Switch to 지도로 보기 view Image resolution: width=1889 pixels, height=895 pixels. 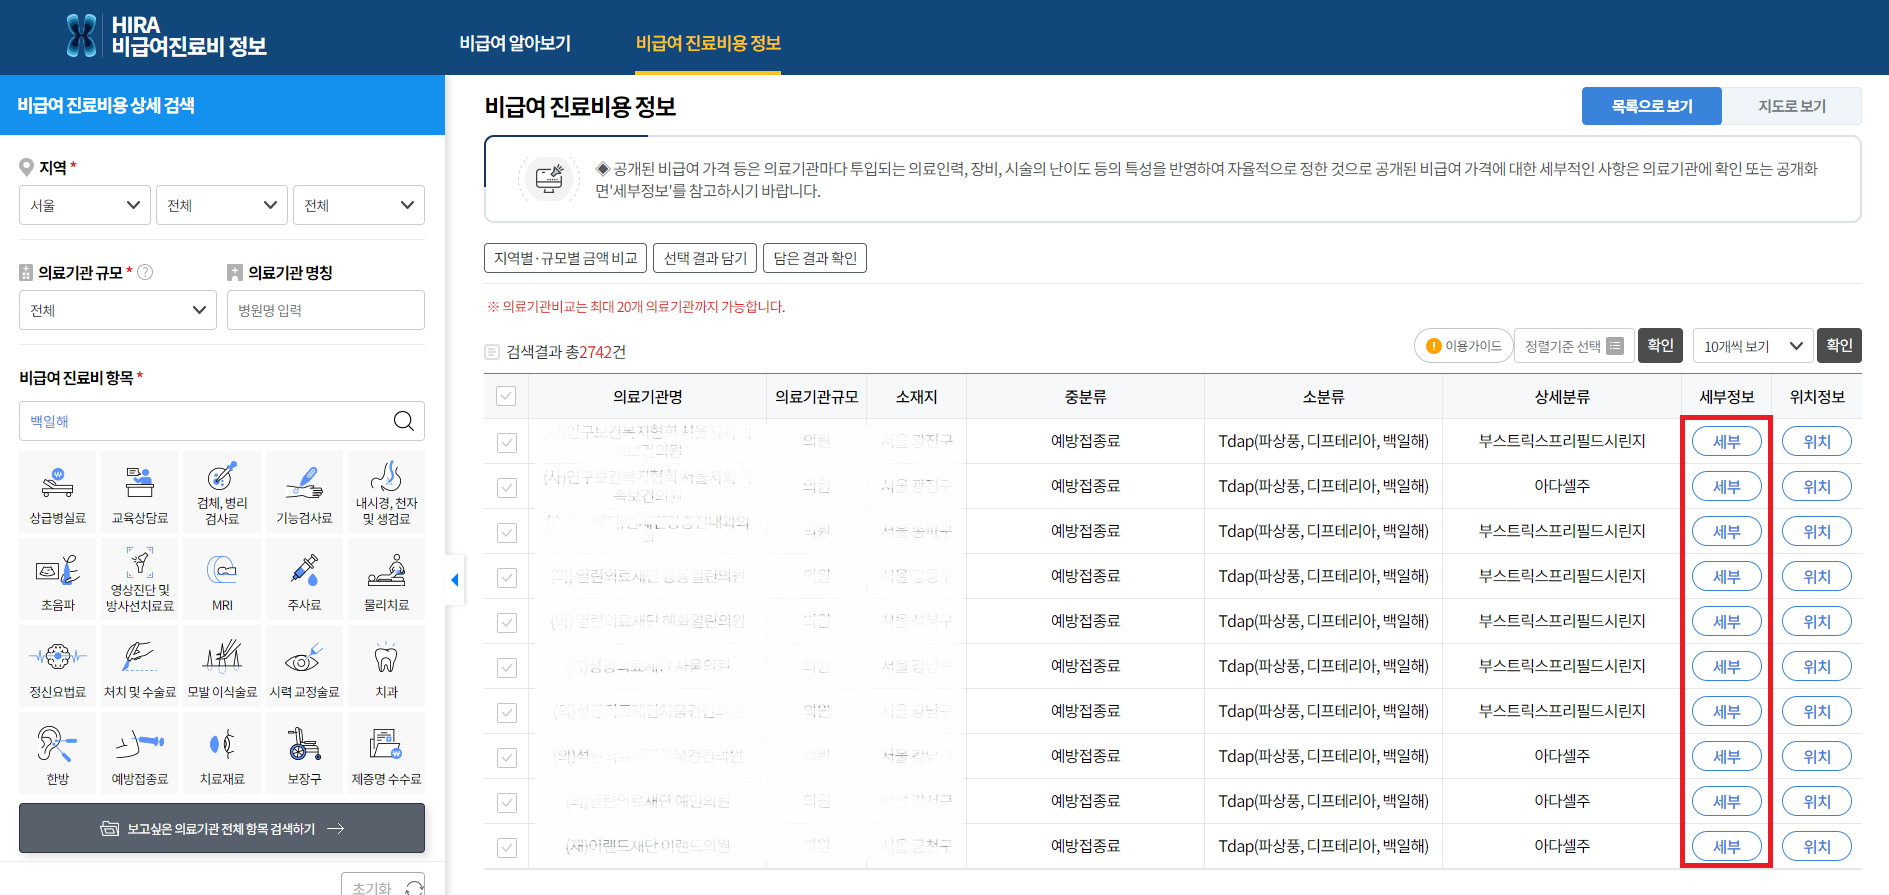(1792, 106)
